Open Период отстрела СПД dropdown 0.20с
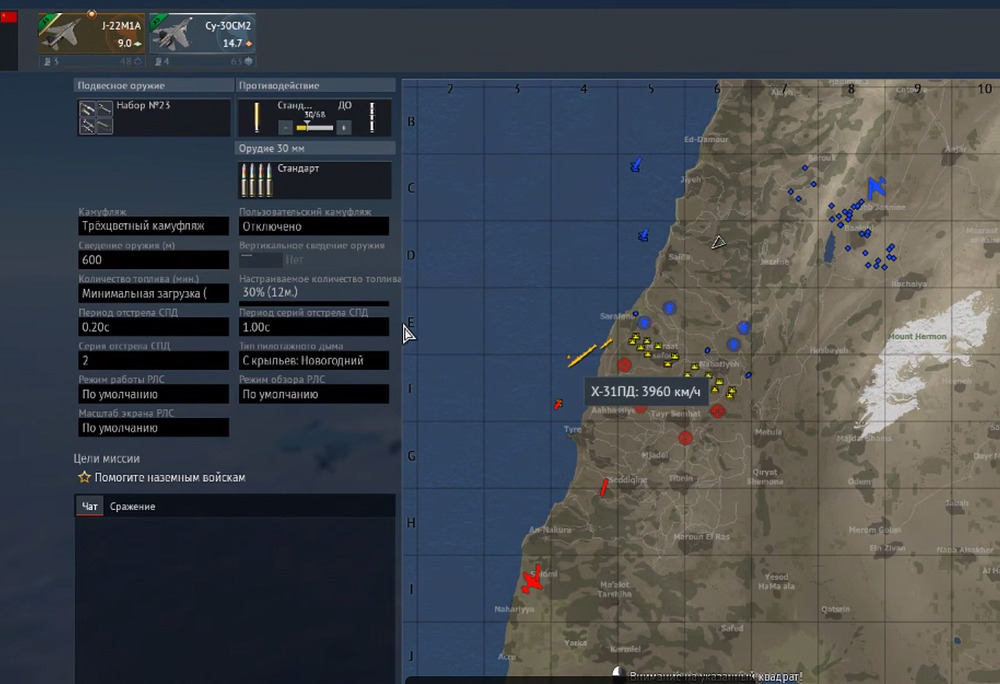Viewport: 1000px width, 684px height. [153, 327]
